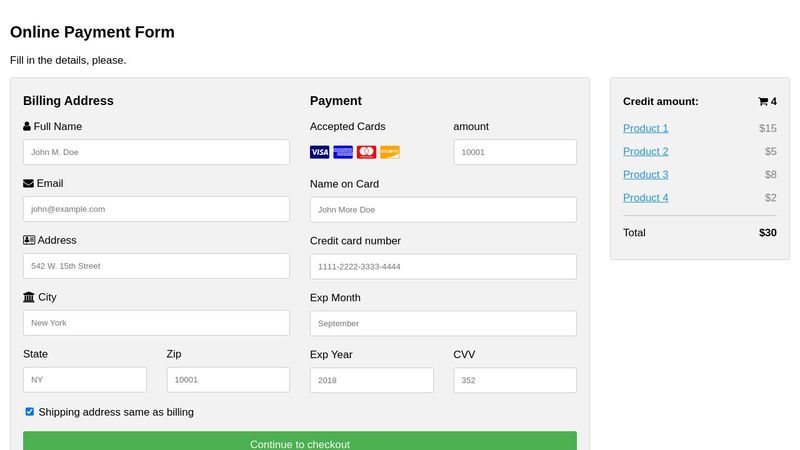Image resolution: width=800 pixels, height=450 pixels.
Task: Click the user icon beside Full Name
Action: 27,127
